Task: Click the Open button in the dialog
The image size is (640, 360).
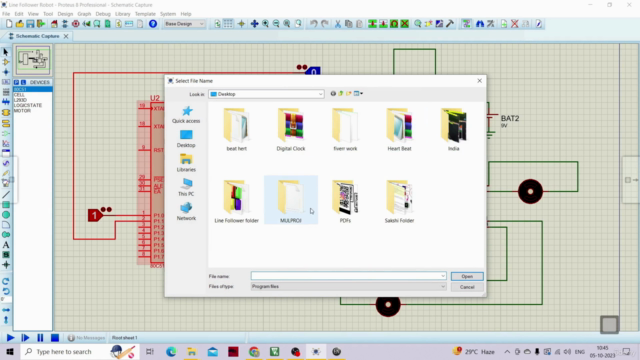Action: click(x=467, y=276)
